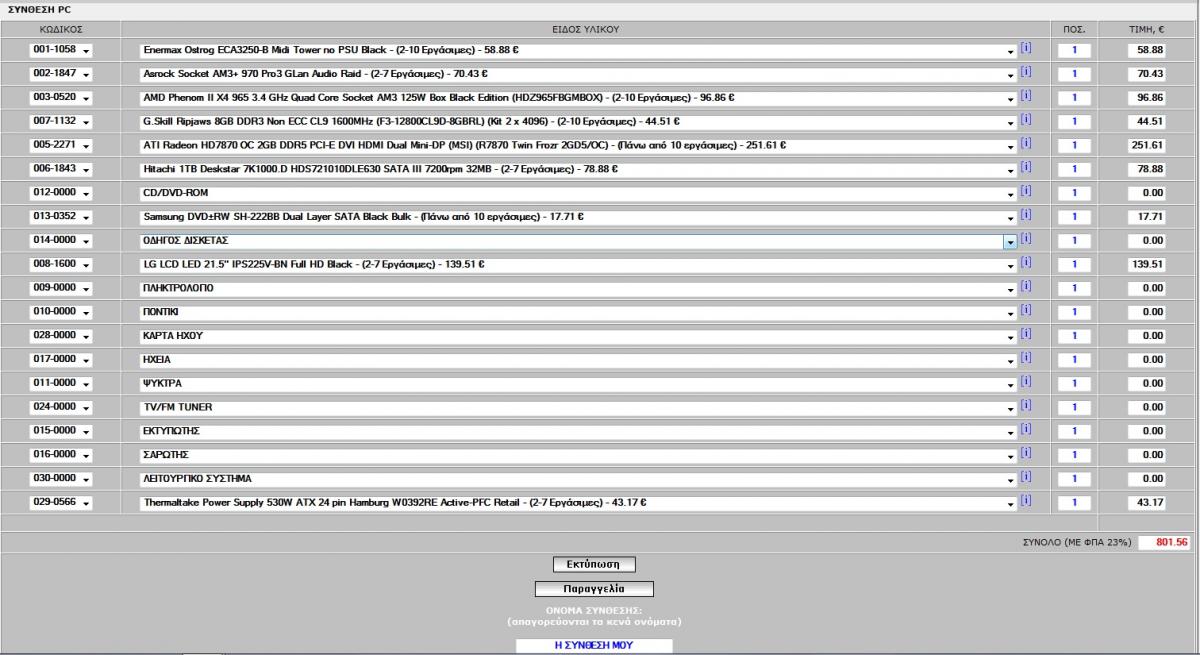The height and width of the screenshot is (655, 1200).
Task: Click info icon on Samsung DVD±RW row
Action: 1025,216
